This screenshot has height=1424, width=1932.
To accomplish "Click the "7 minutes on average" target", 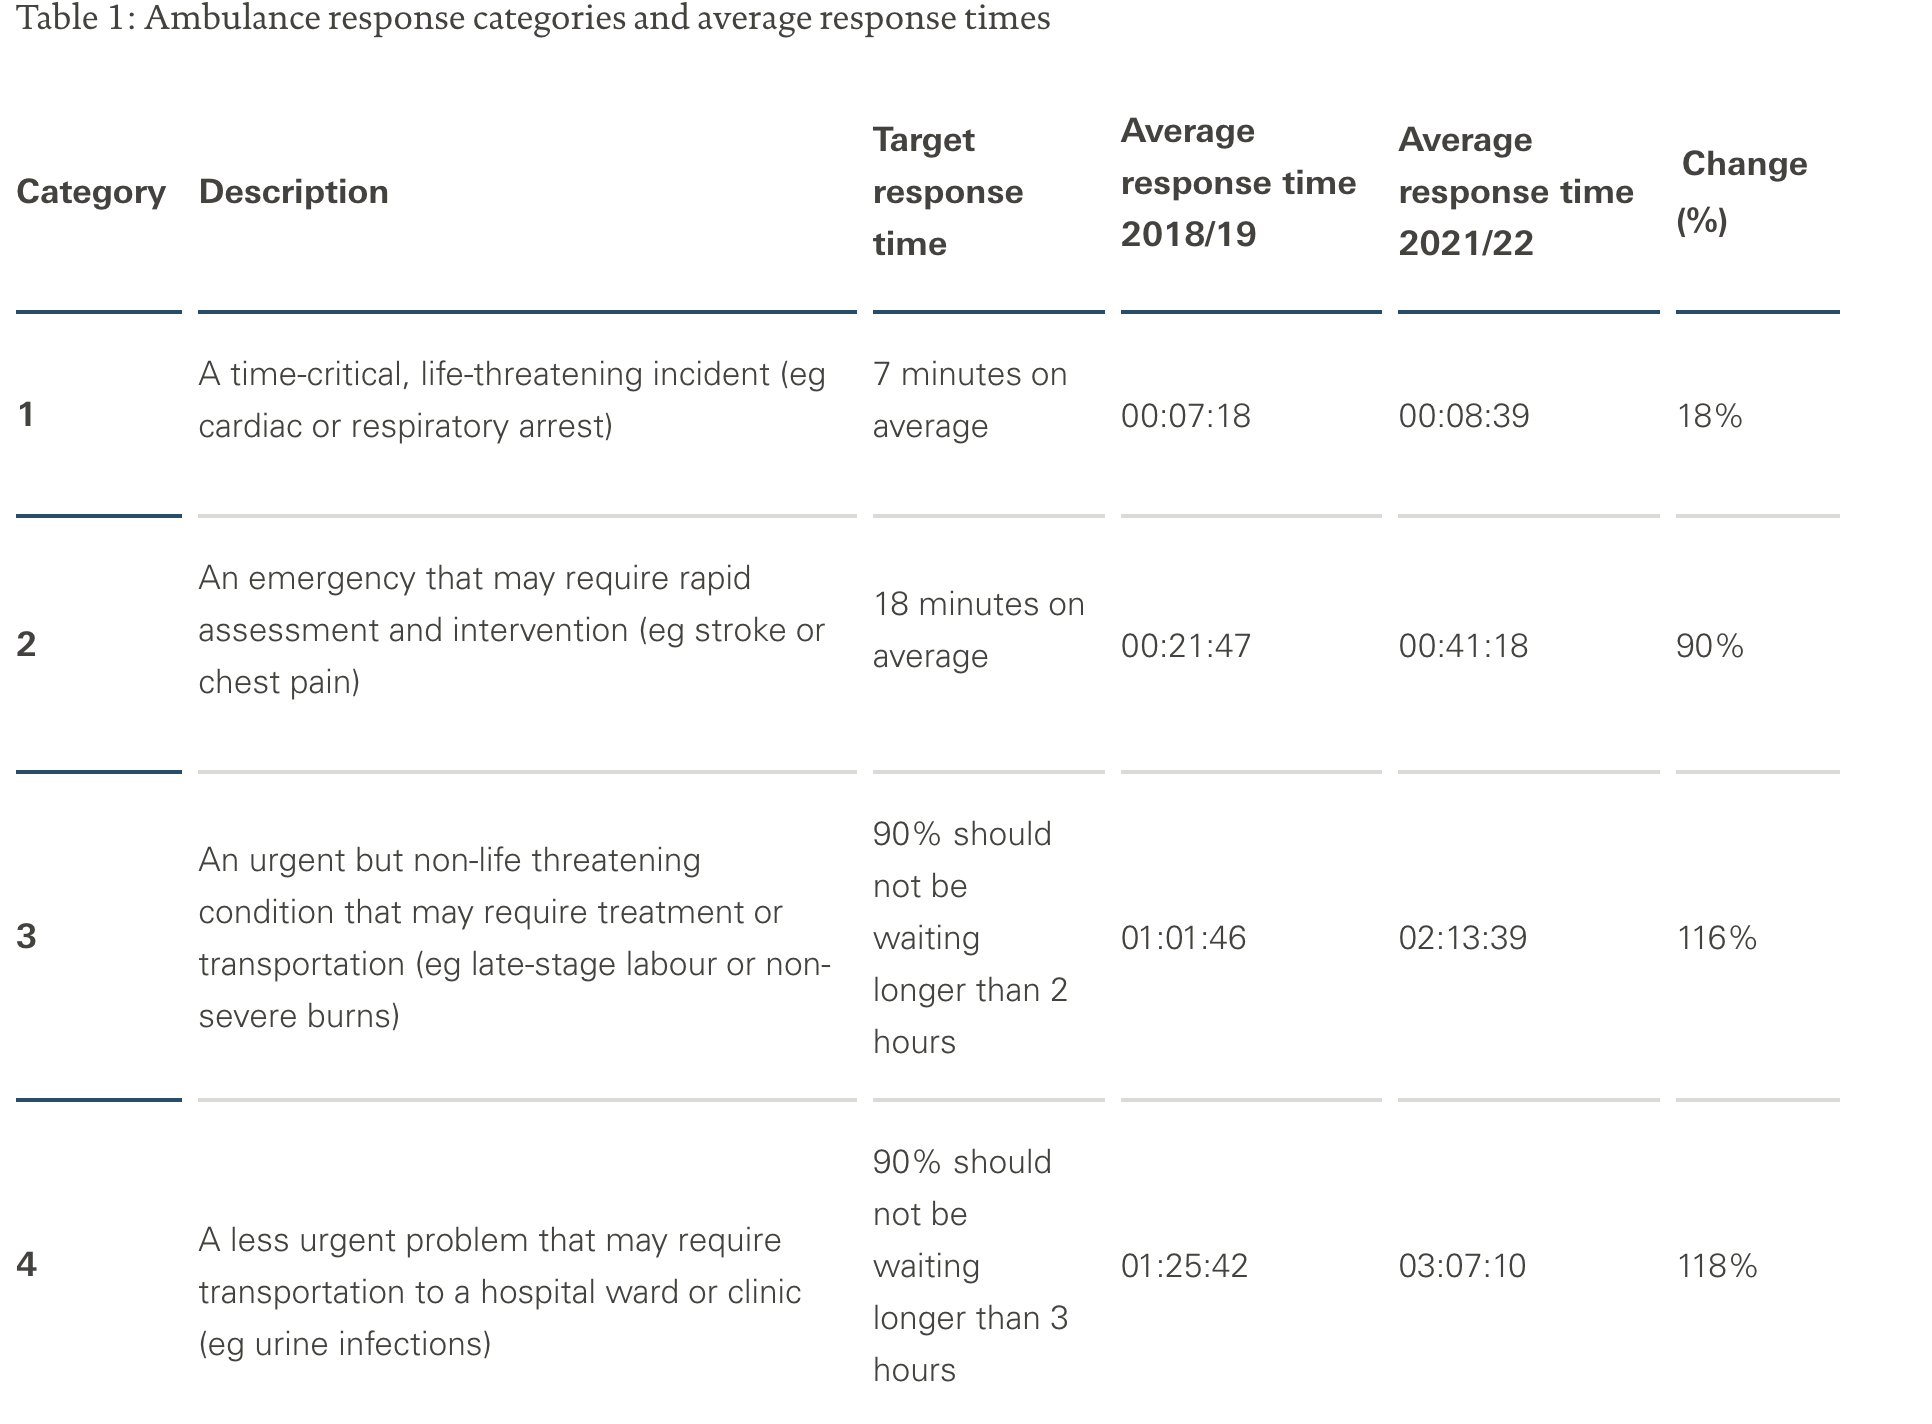I will (x=969, y=400).
